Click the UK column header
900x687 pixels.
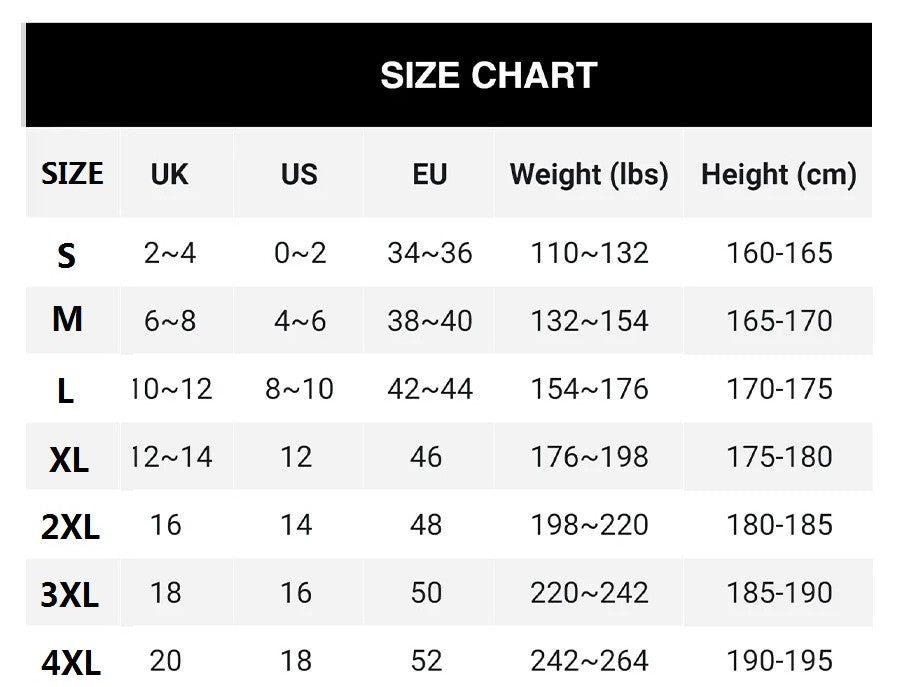(169, 174)
